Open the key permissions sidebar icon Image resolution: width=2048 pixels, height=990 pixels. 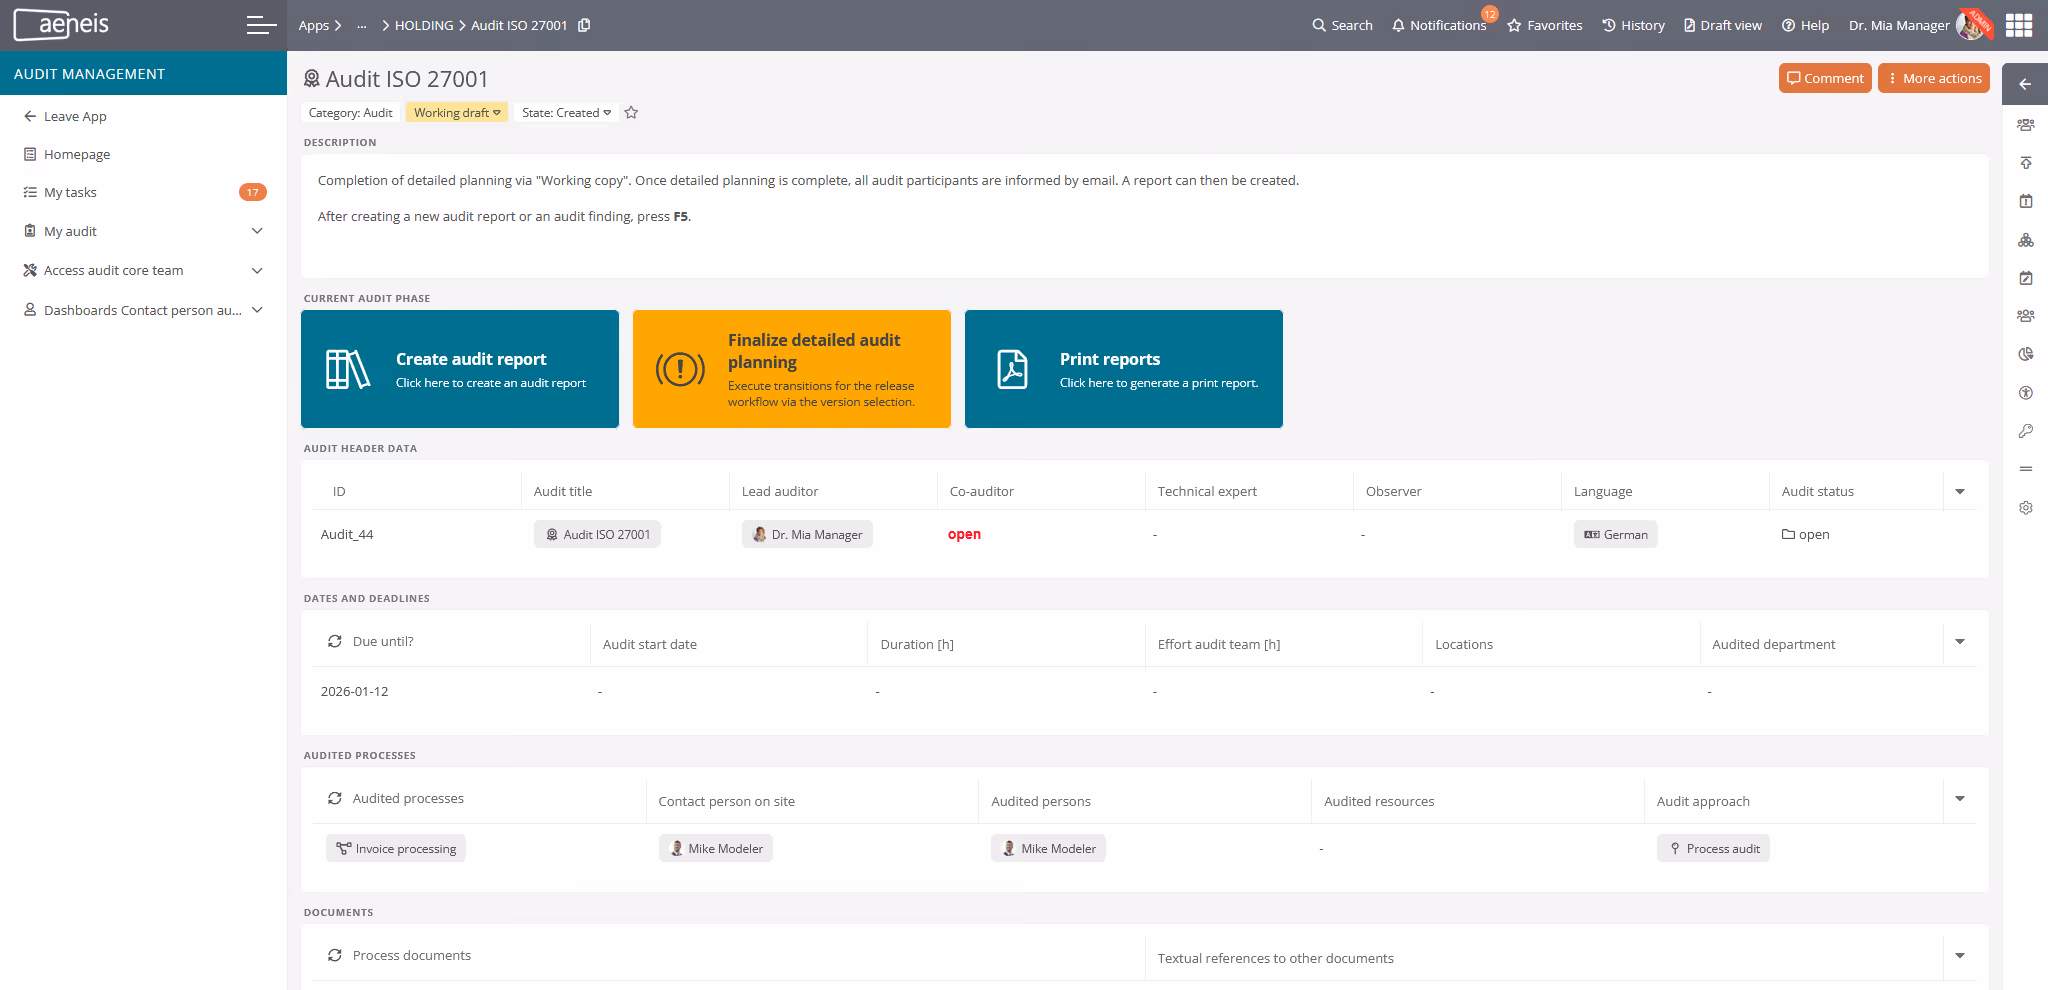[x=2026, y=431]
